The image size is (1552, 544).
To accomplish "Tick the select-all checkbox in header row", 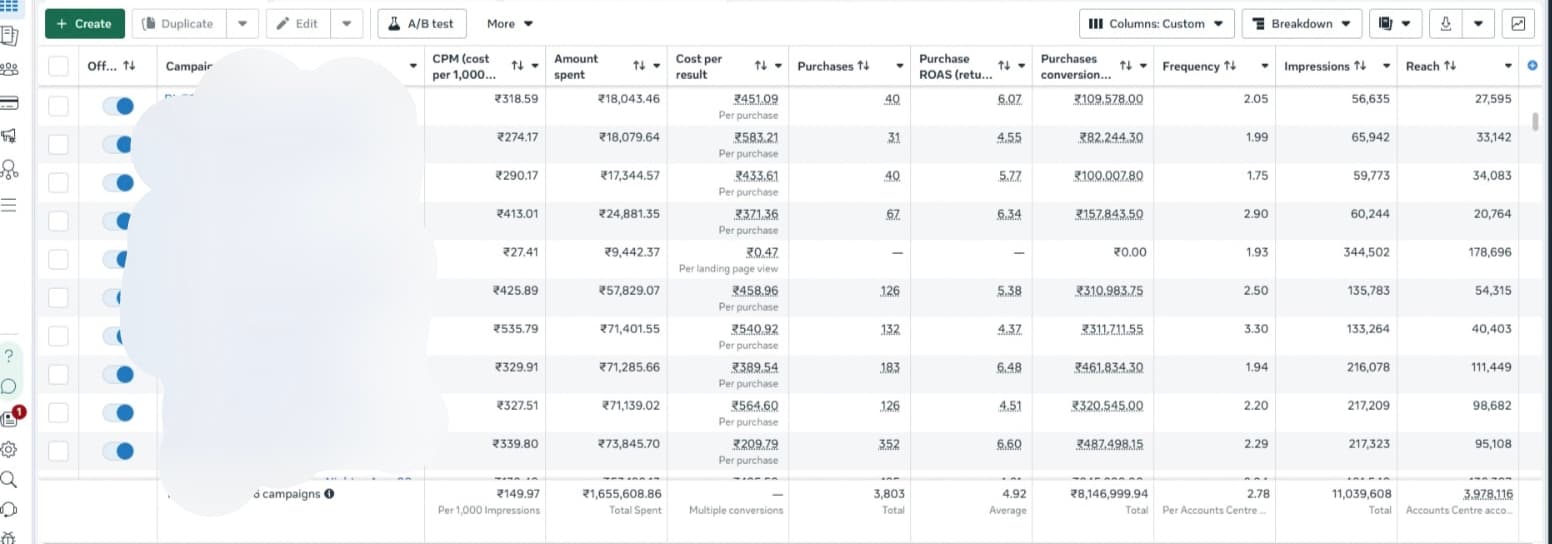I will [58, 66].
